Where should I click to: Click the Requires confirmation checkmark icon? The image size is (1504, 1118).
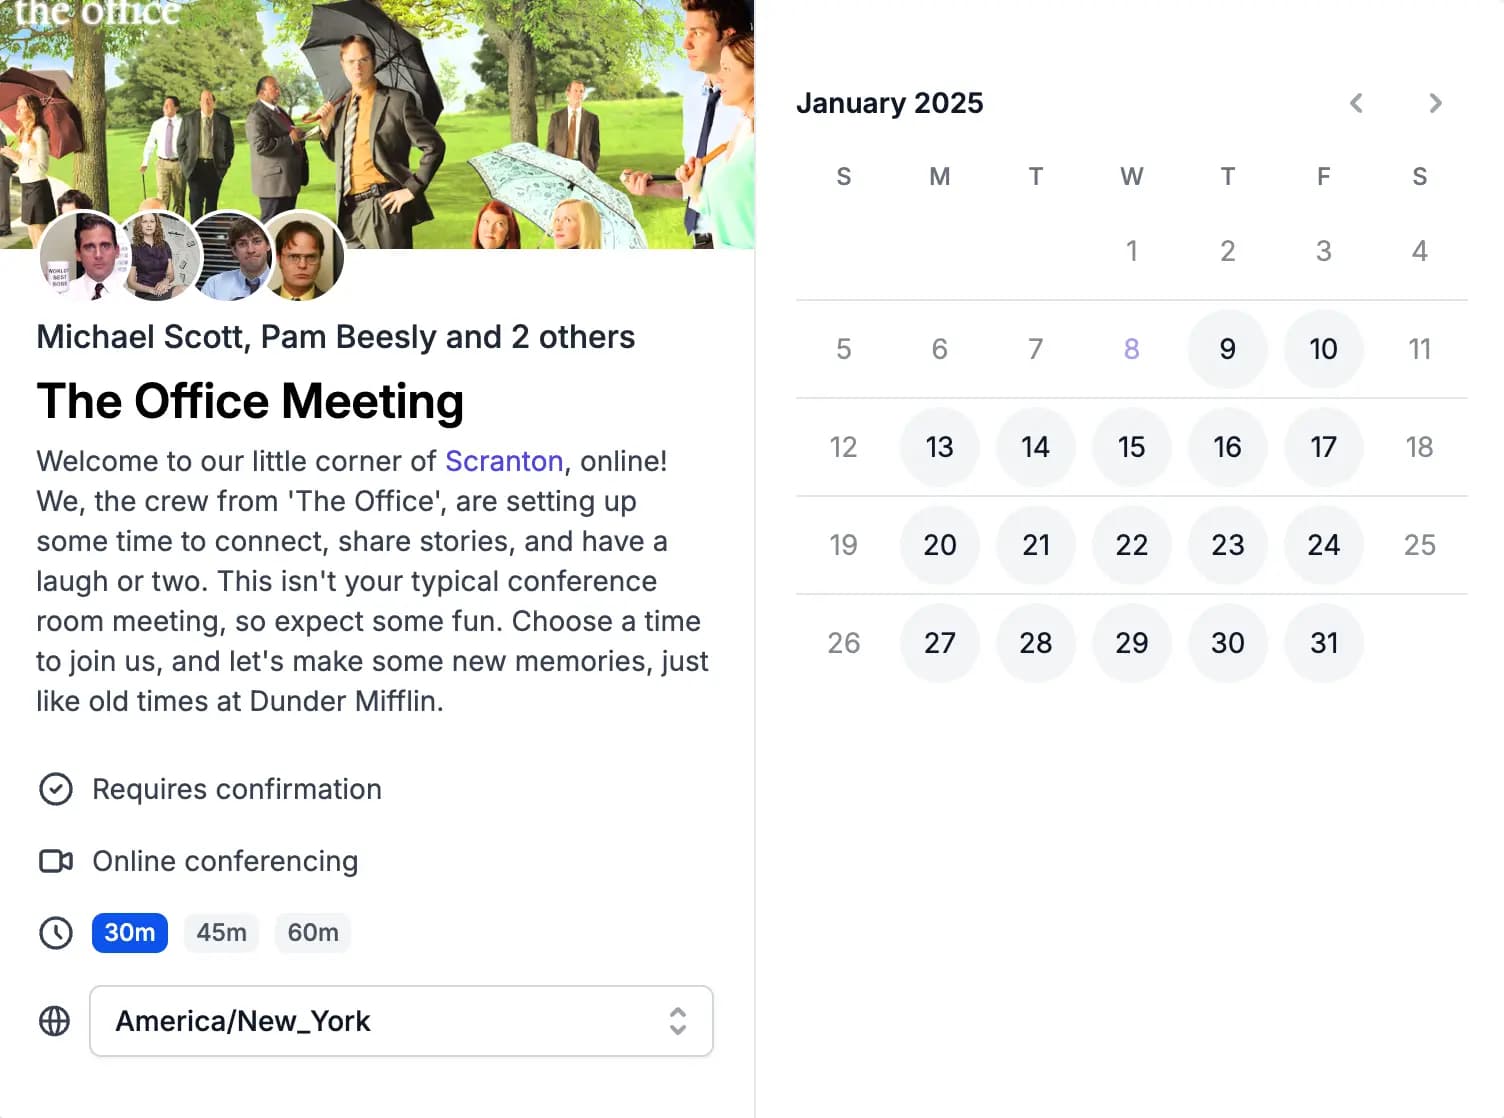coord(56,789)
